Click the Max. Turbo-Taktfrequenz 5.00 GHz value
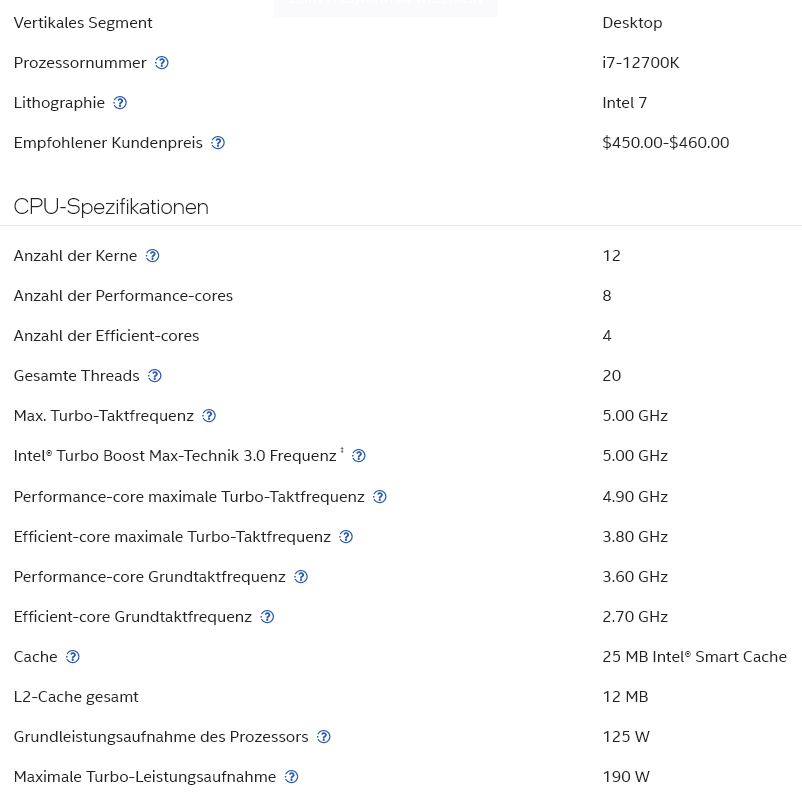This screenshot has height=804, width=802. point(635,416)
